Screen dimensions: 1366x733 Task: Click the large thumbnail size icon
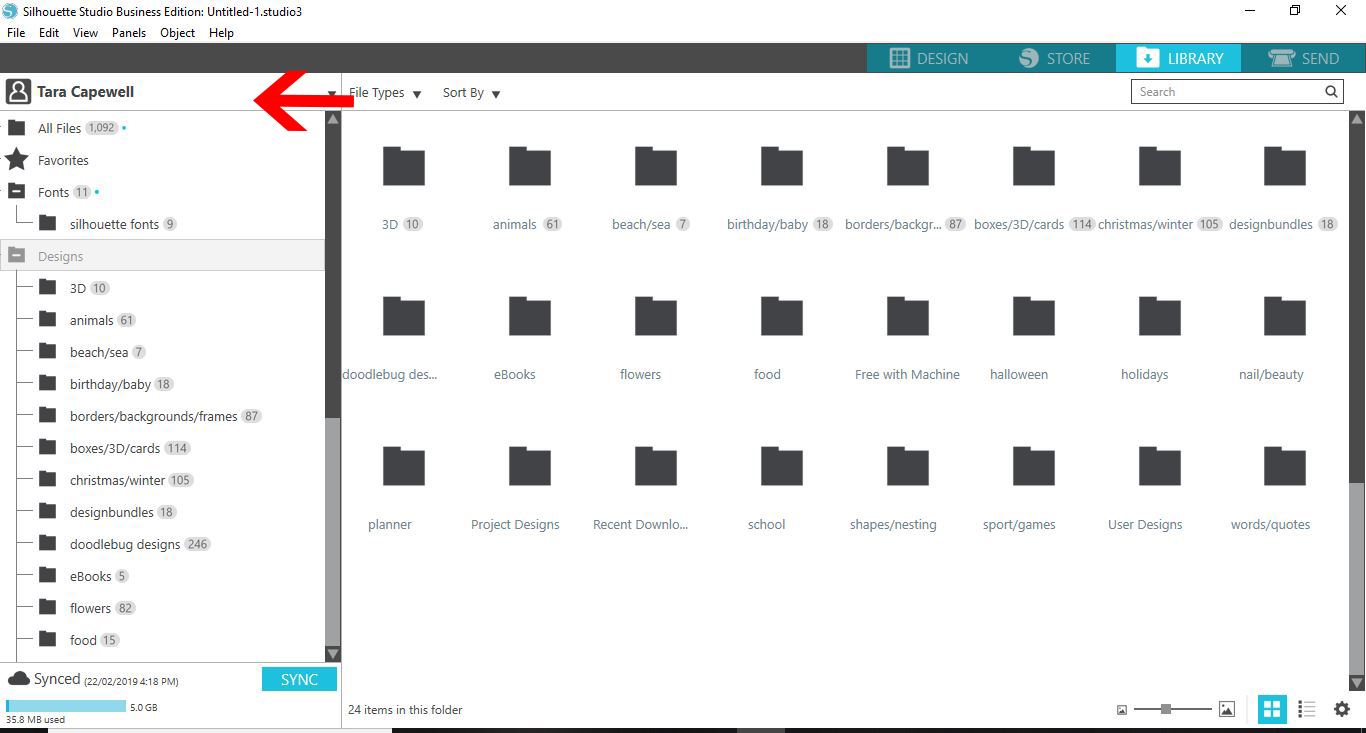point(1227,709)
